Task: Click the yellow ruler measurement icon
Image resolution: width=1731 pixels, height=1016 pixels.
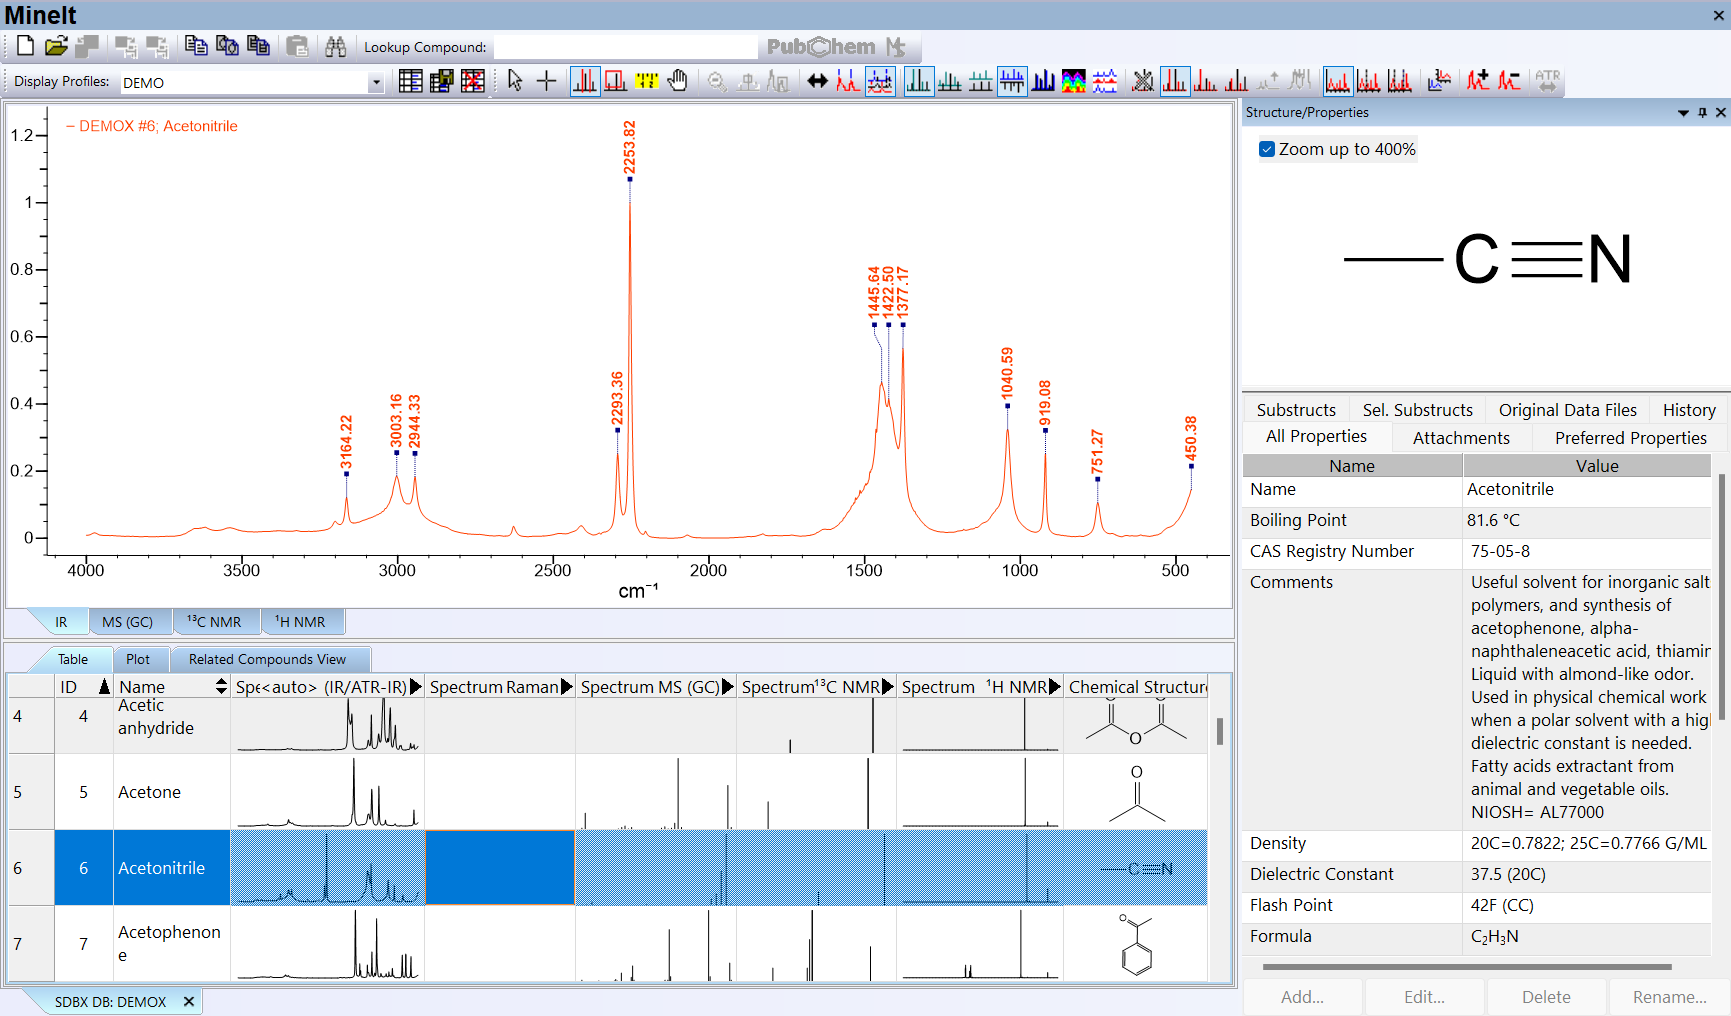Action: 647,81
